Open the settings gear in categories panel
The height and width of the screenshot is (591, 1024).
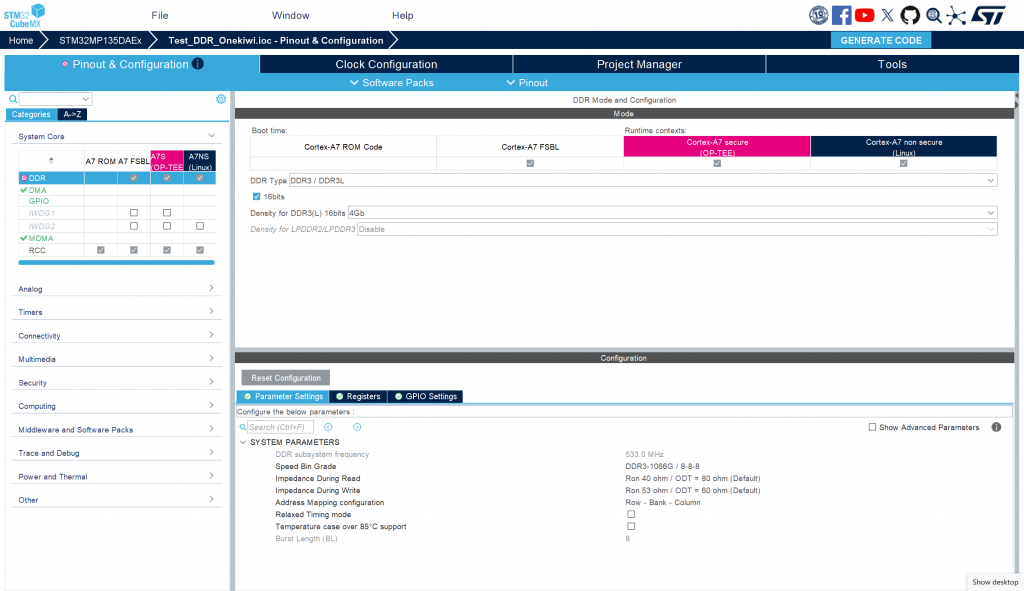click(221, 99)
